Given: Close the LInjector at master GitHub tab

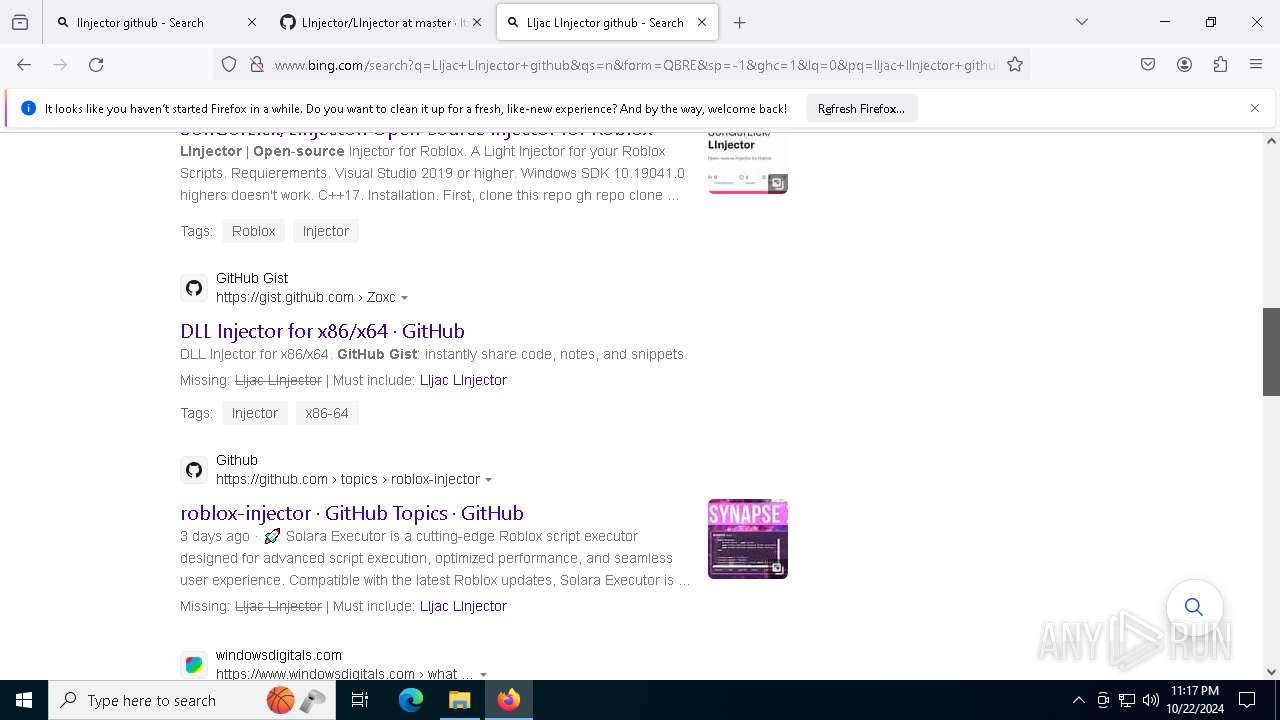Looking at the screenshot, I should coord(477,22).
